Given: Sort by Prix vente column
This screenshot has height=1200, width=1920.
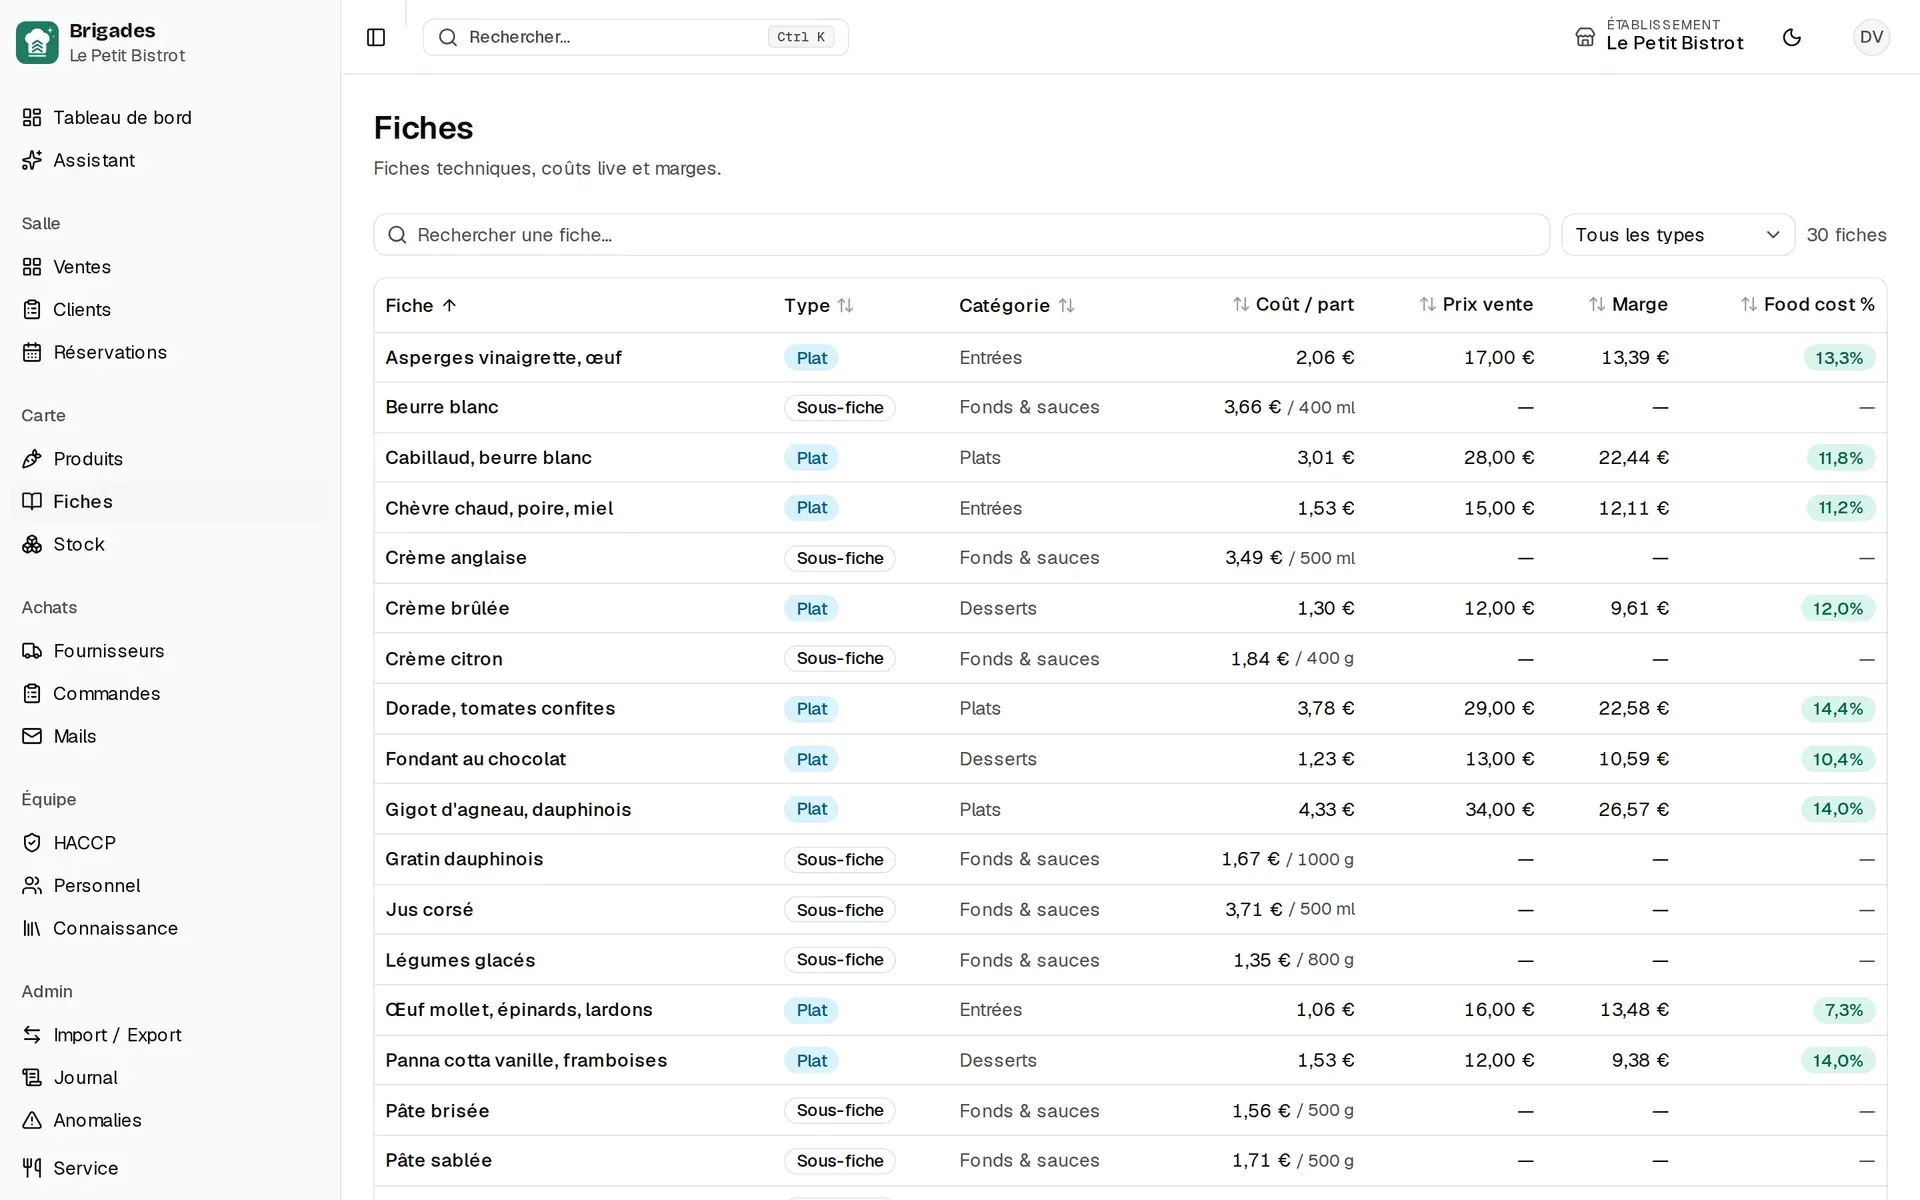Looking at the screenshot, I should click(1476, 304).
